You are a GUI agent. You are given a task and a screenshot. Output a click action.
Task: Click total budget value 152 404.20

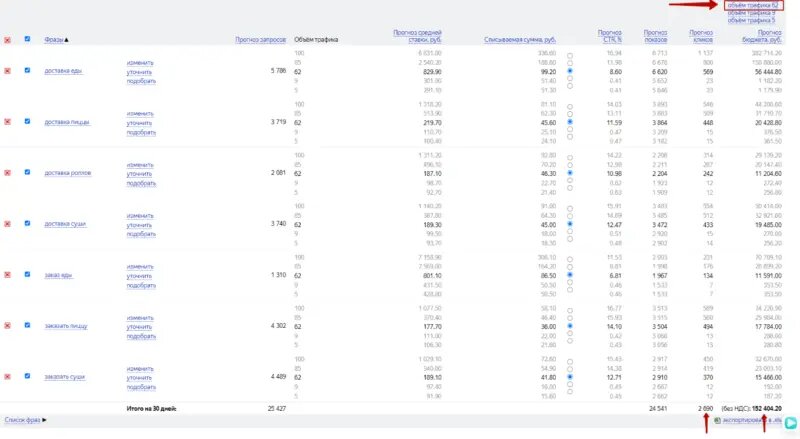point(766,409)
